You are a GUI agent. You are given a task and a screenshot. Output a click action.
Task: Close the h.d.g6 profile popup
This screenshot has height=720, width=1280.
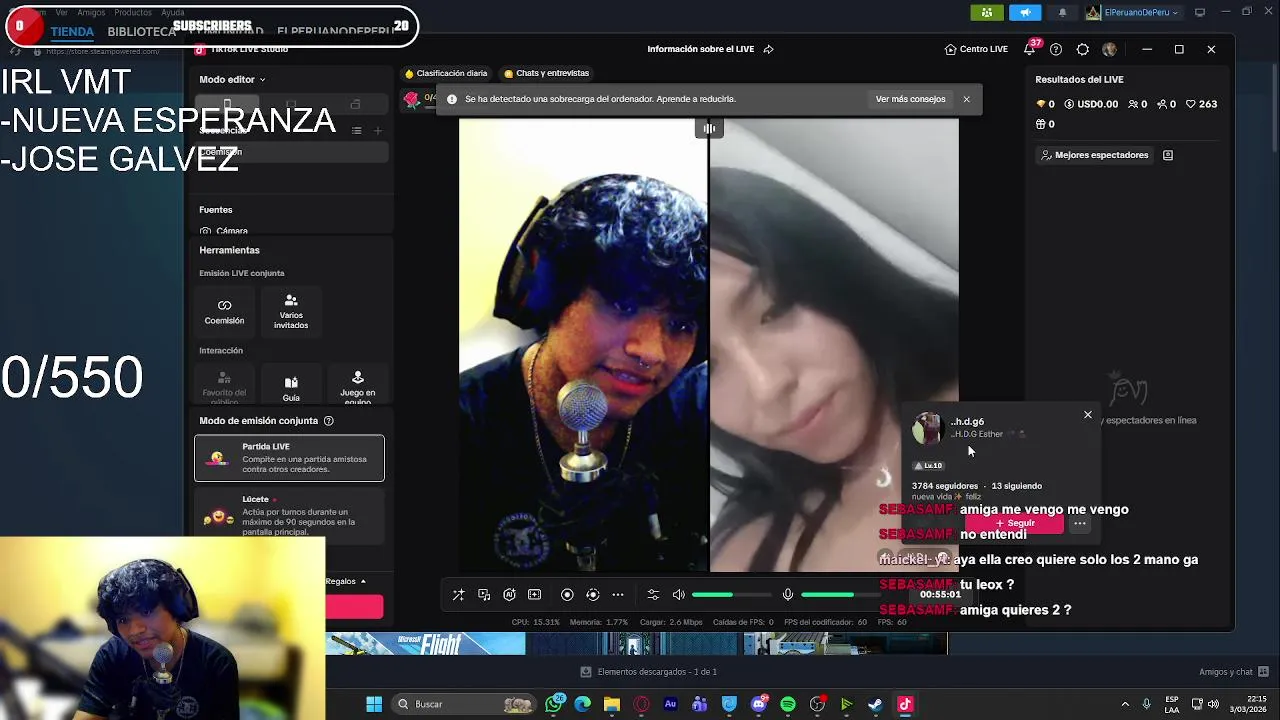point(1088,415)
